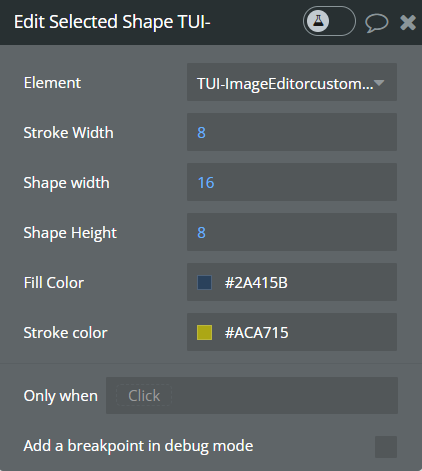422x471 pixels.
Task: Click the Stroke Width field
Action: click(x=292, y=132)
